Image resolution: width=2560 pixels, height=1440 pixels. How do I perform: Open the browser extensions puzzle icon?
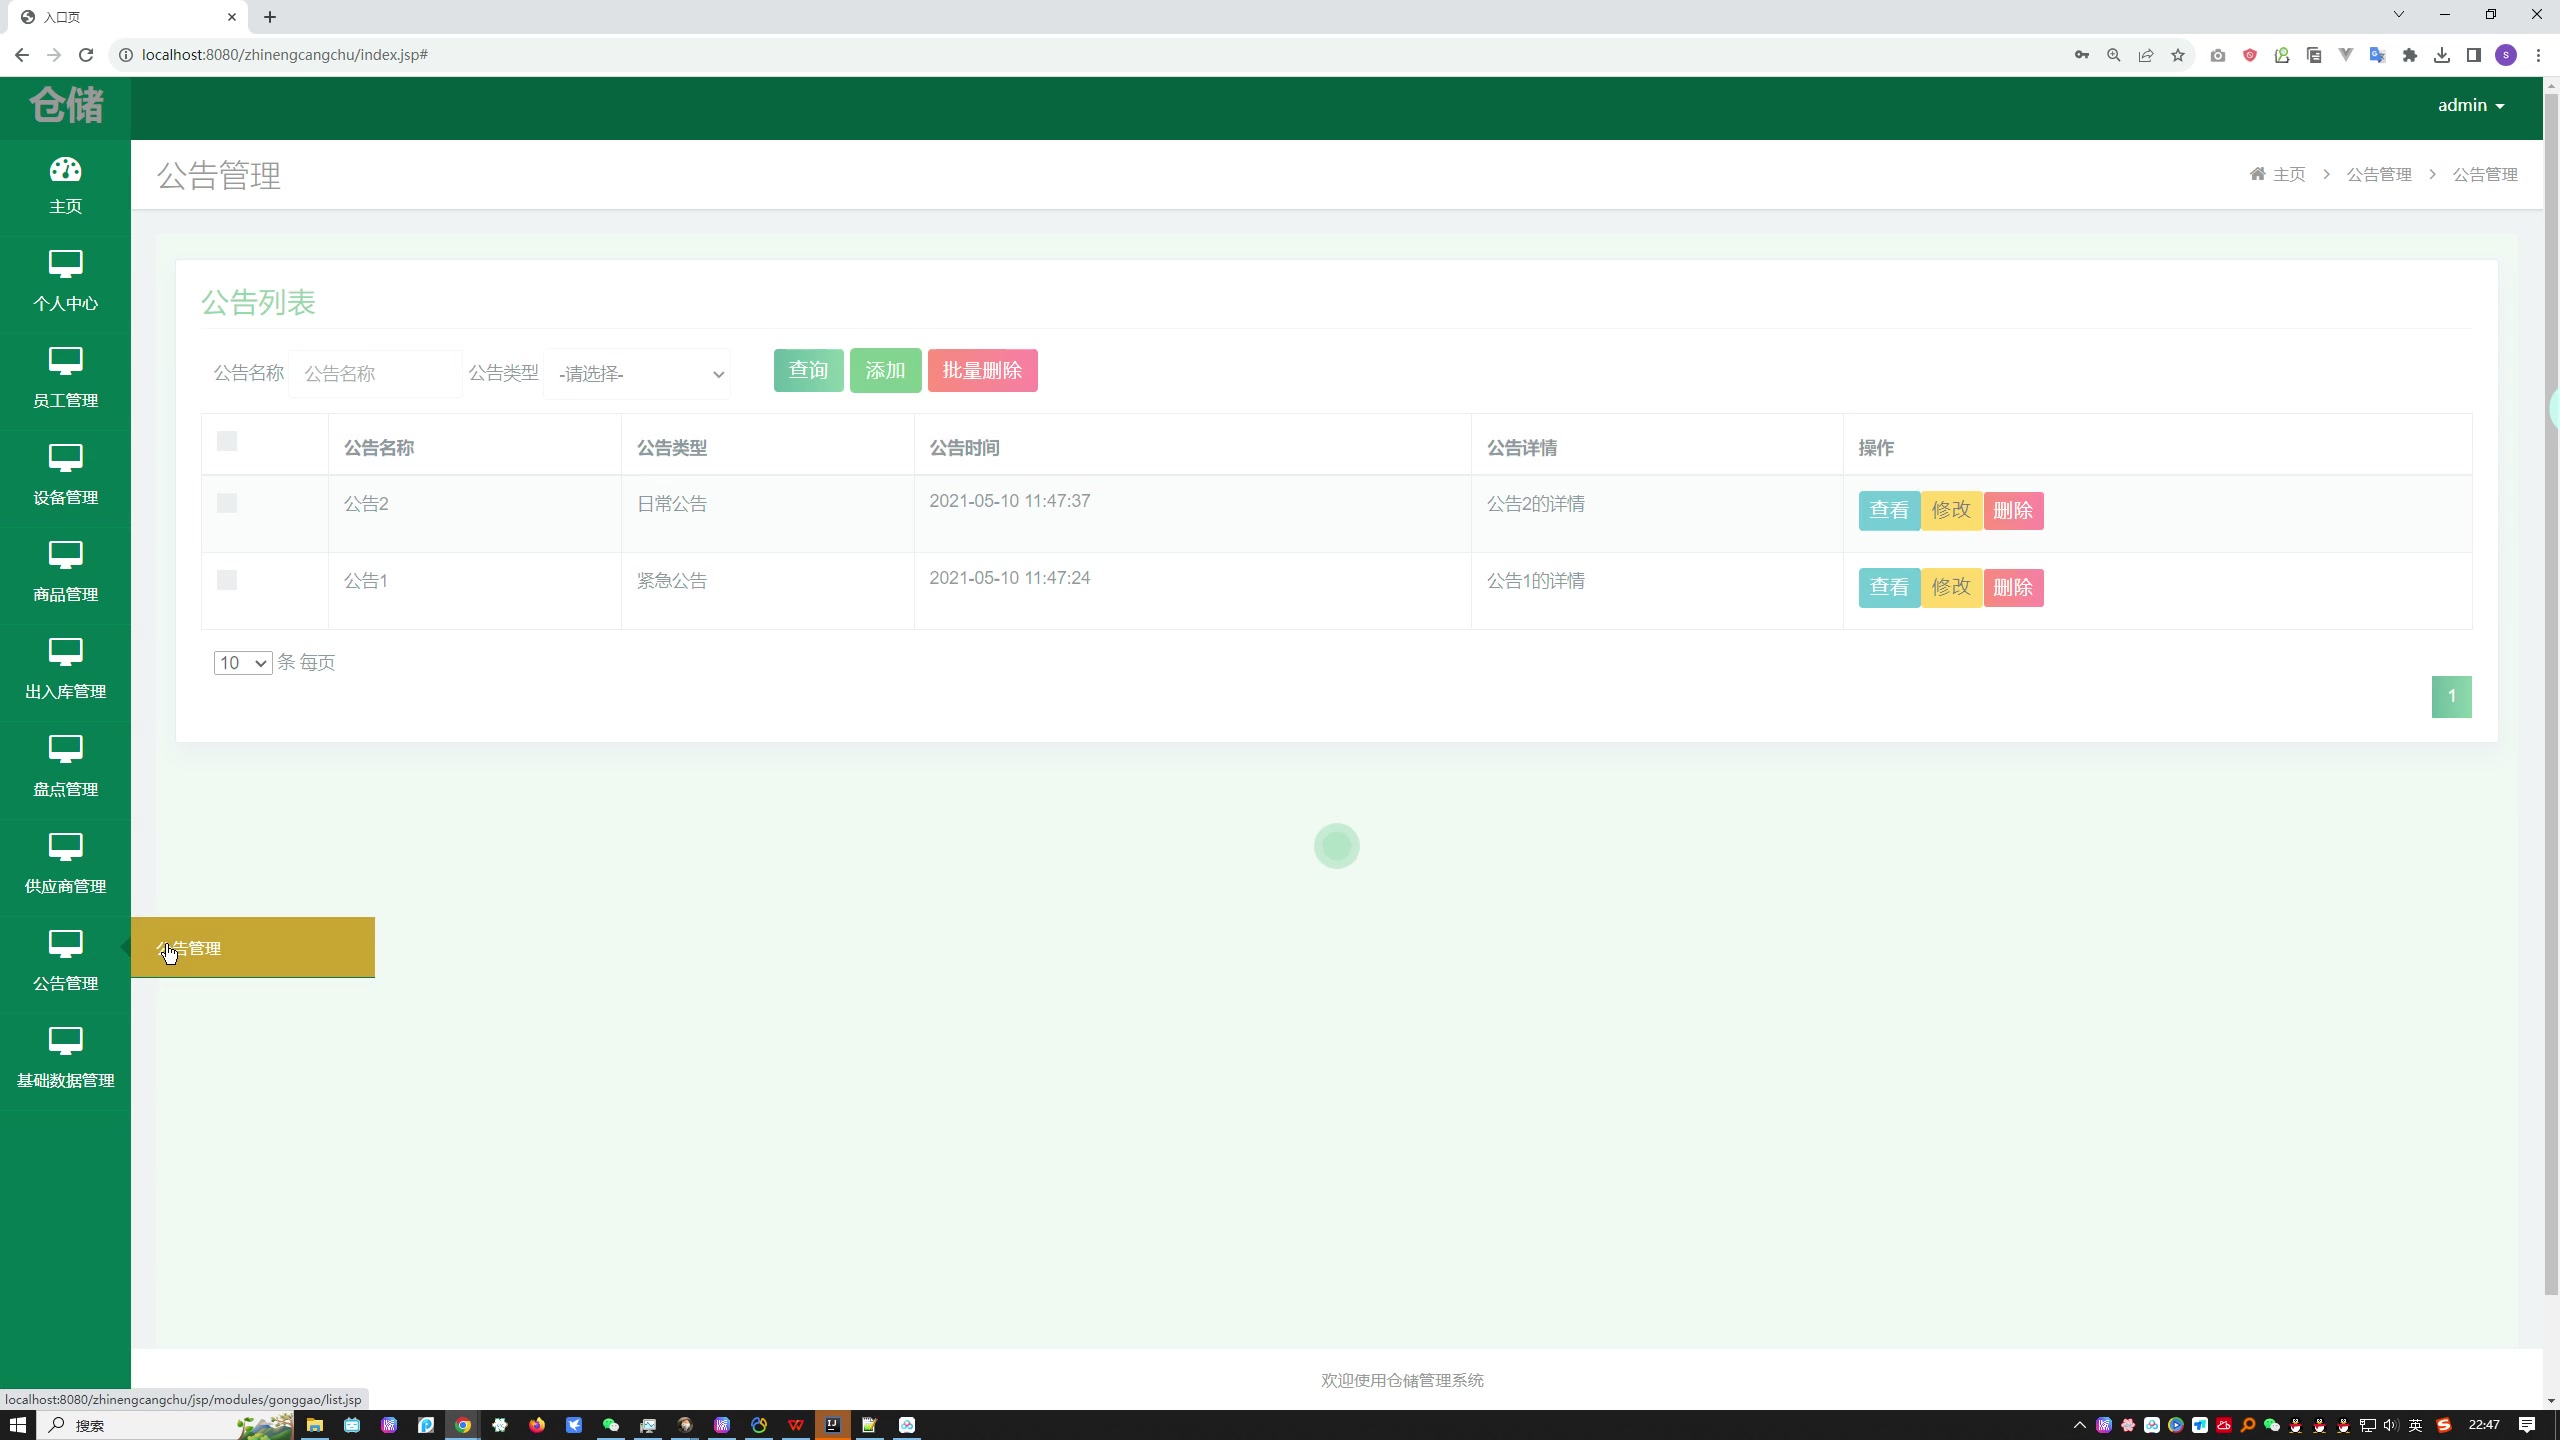pos(2410,55)
